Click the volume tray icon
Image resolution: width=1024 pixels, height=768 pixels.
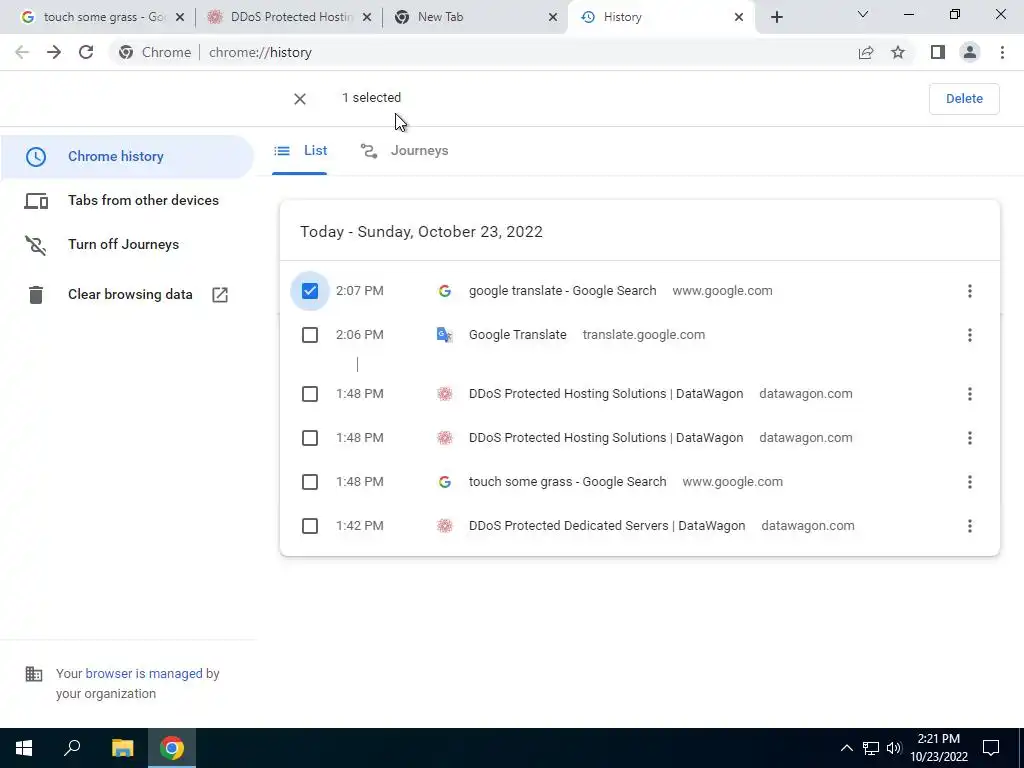point(895,748)
